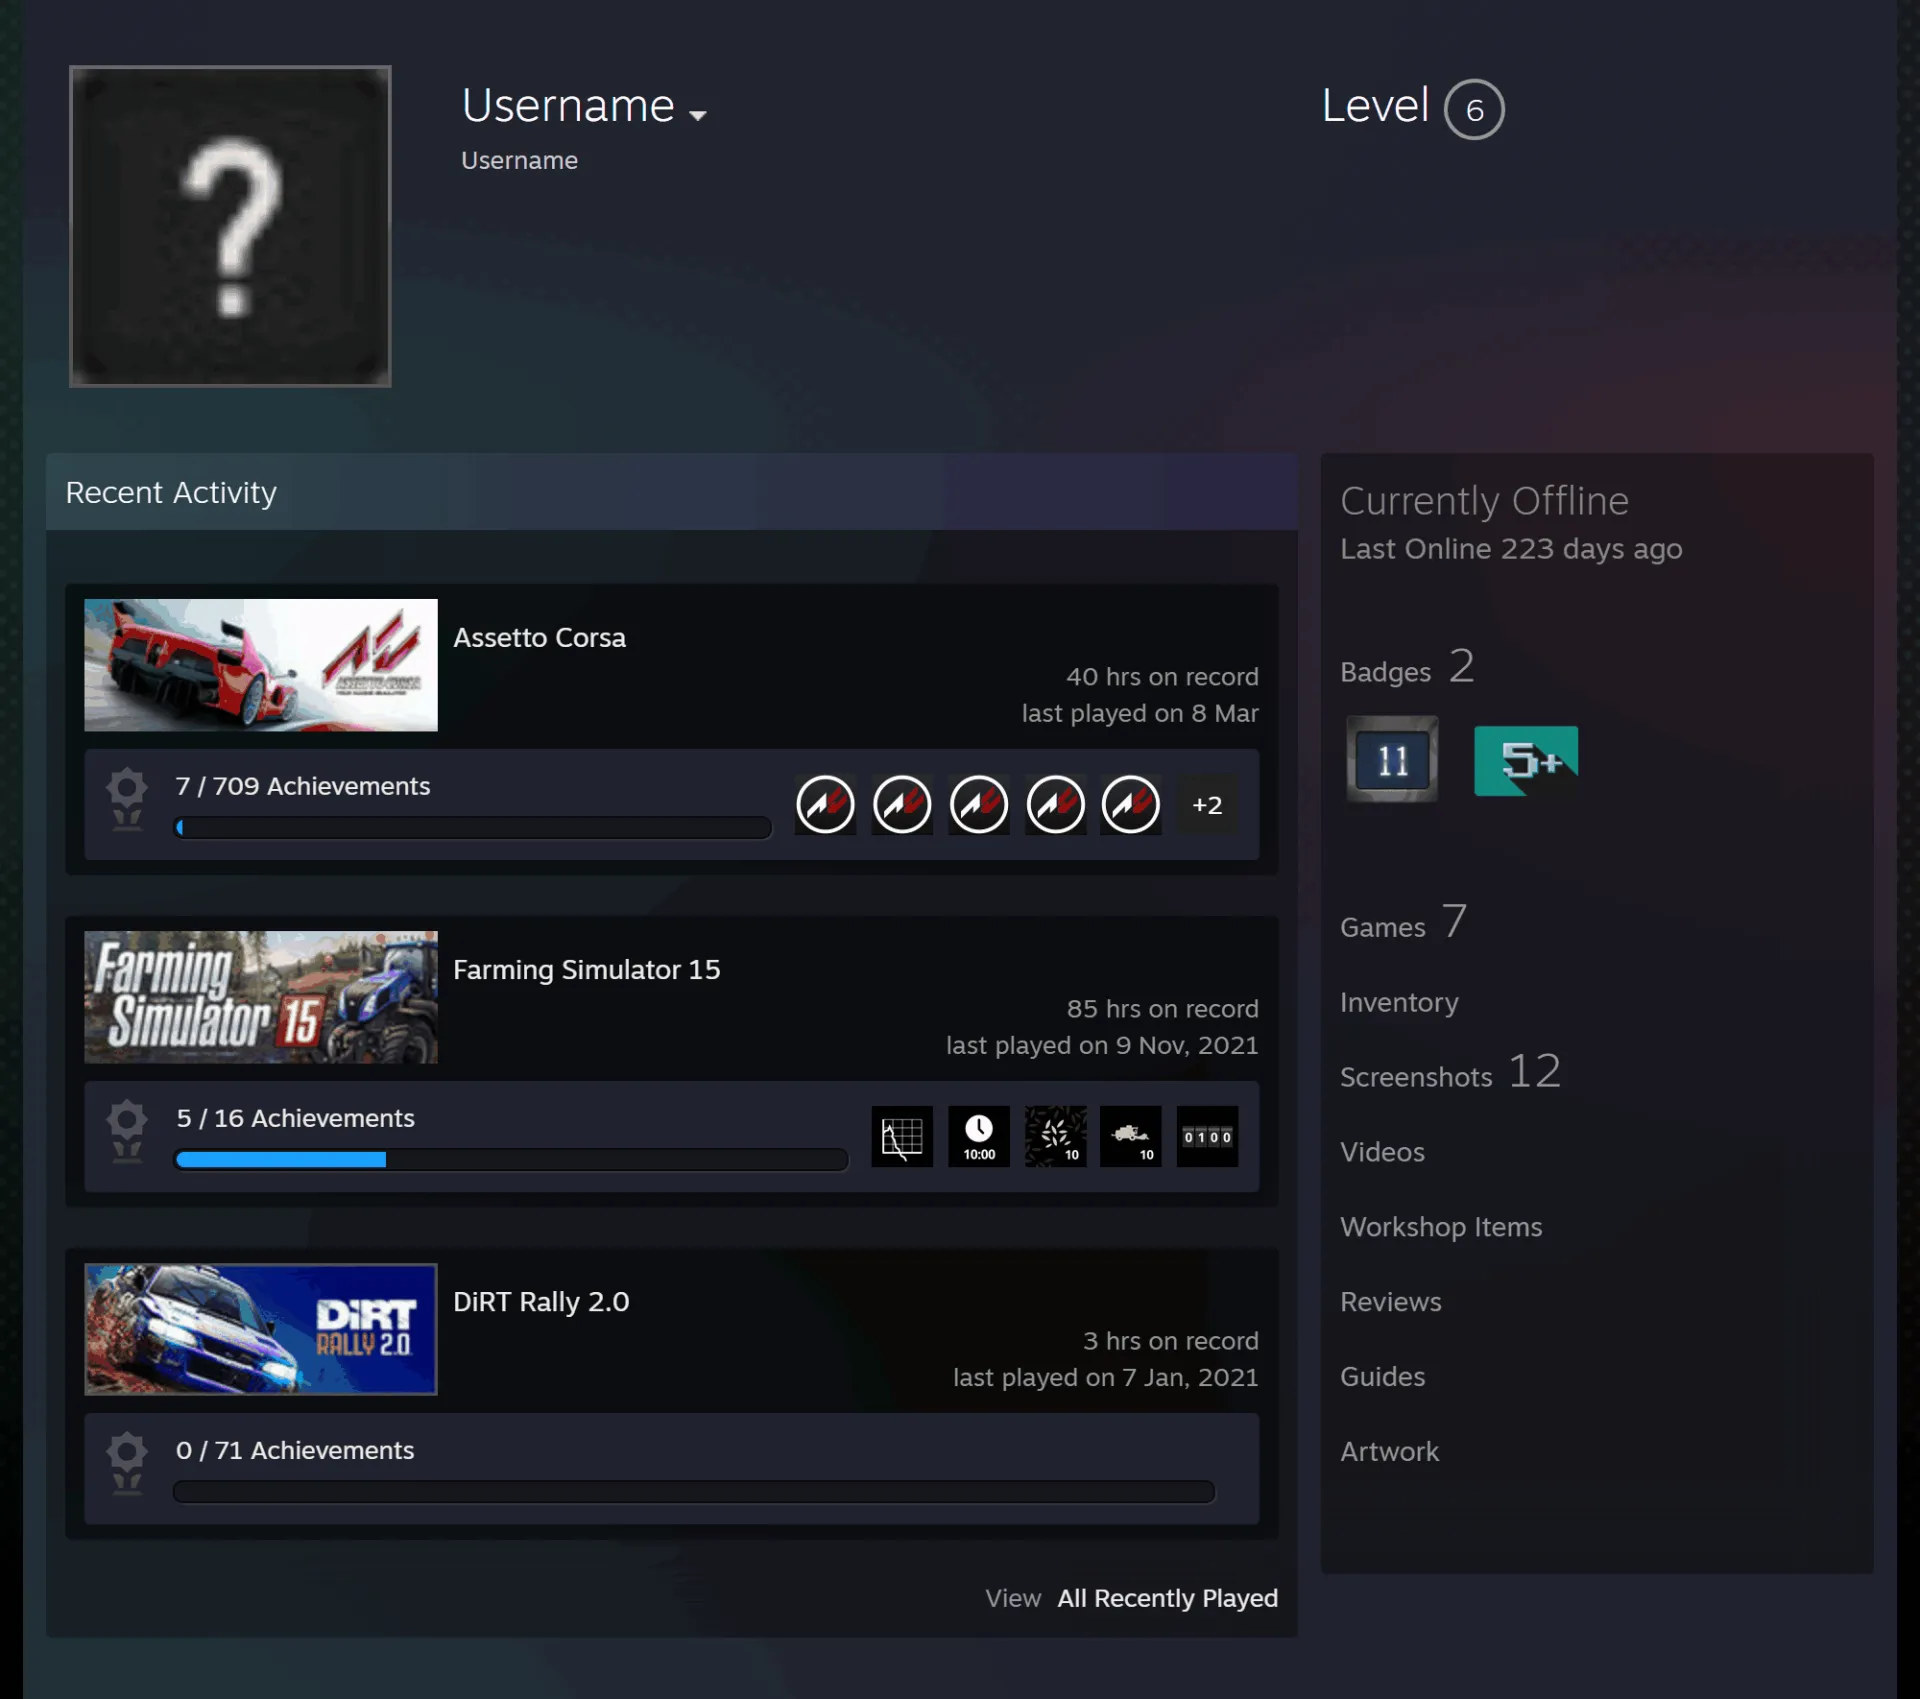Click the Recent Activity header
1920x1699 pixels.
click(x=672, y=492)
